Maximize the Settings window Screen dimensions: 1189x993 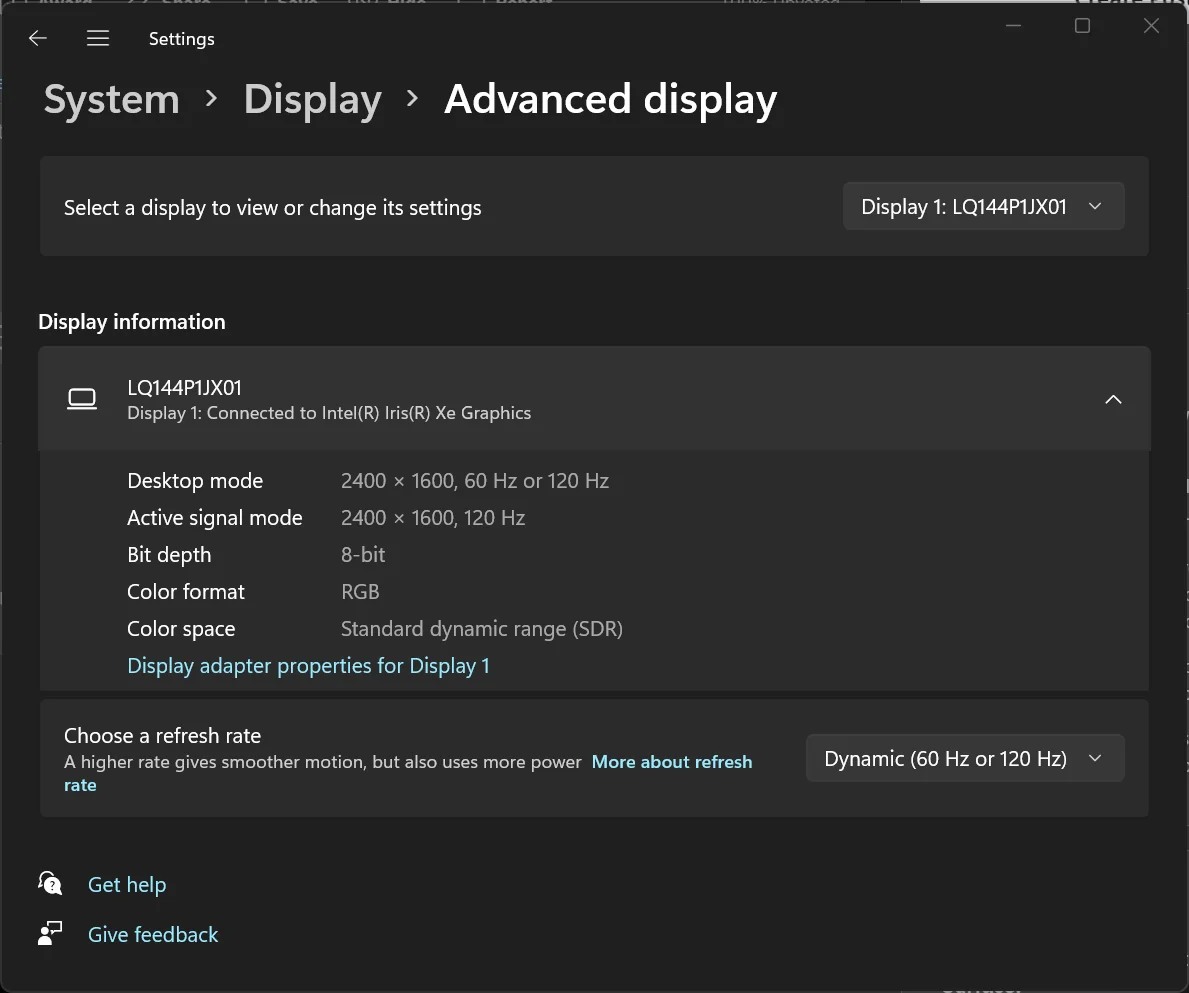(x=1082, y=27)
